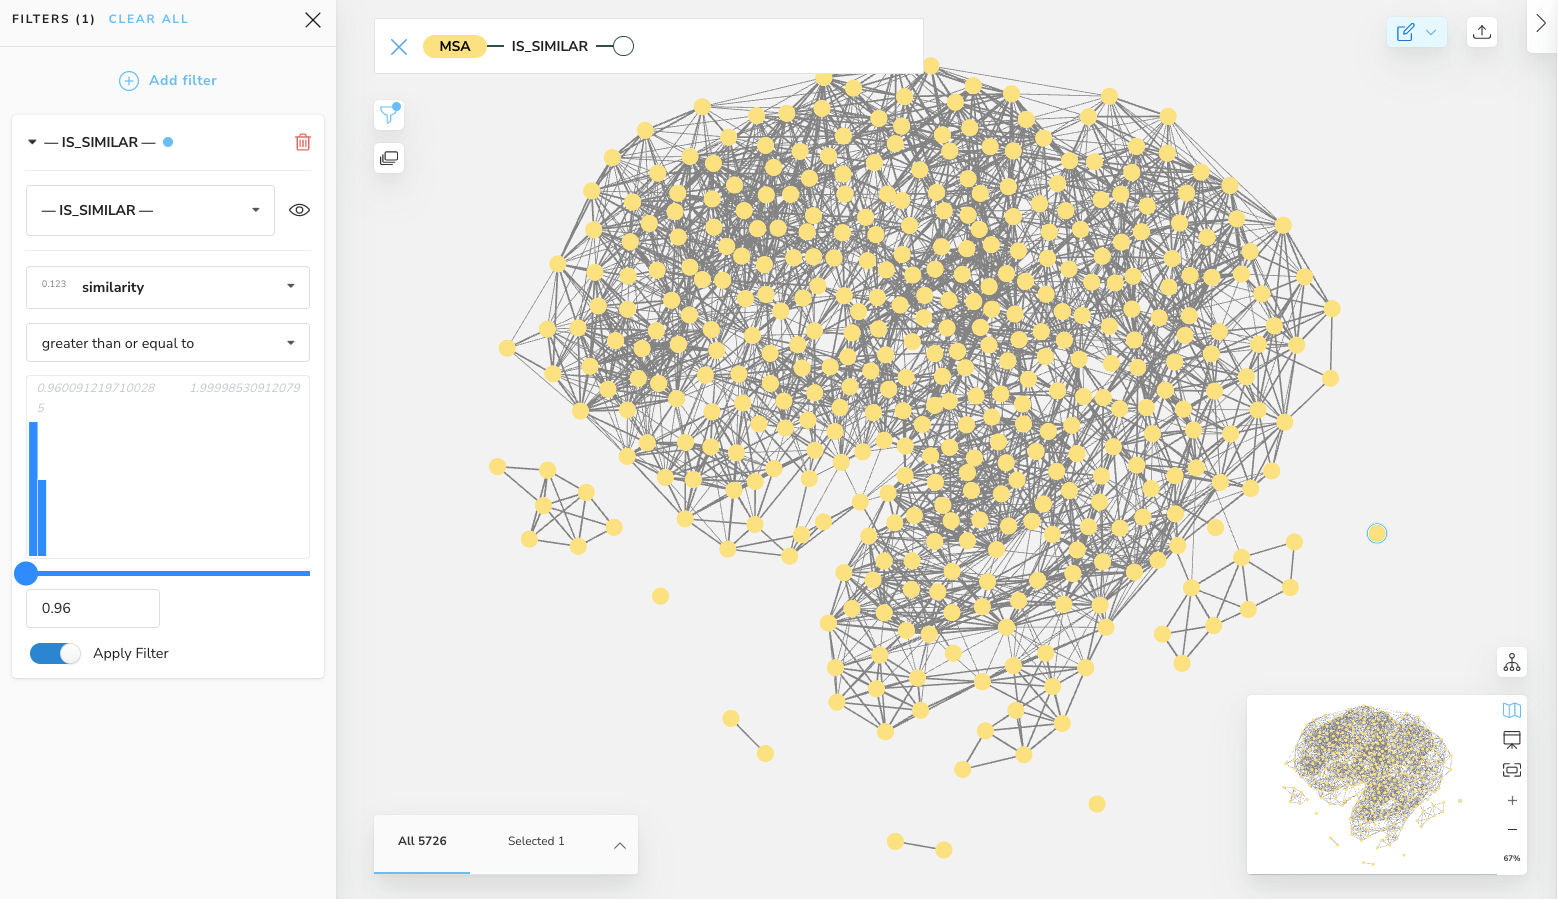Image resolution: width=1558 pixels, height=899 pixels.
Task: Click the export share icon
Action: point(1482,32)
